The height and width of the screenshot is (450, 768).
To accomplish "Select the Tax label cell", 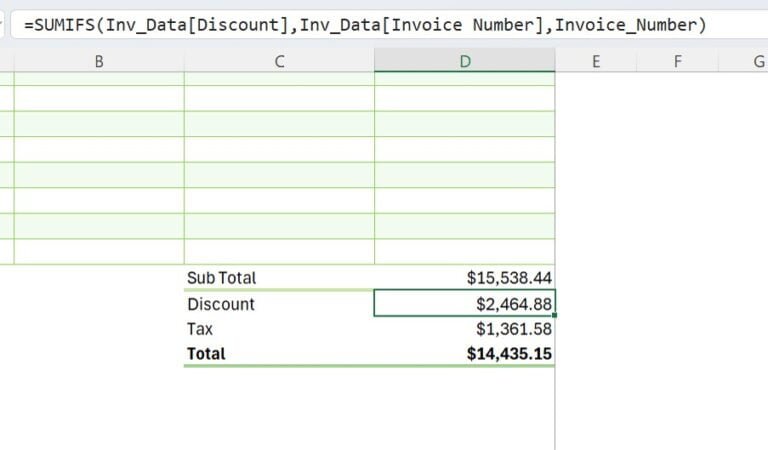I will point(279,329).
